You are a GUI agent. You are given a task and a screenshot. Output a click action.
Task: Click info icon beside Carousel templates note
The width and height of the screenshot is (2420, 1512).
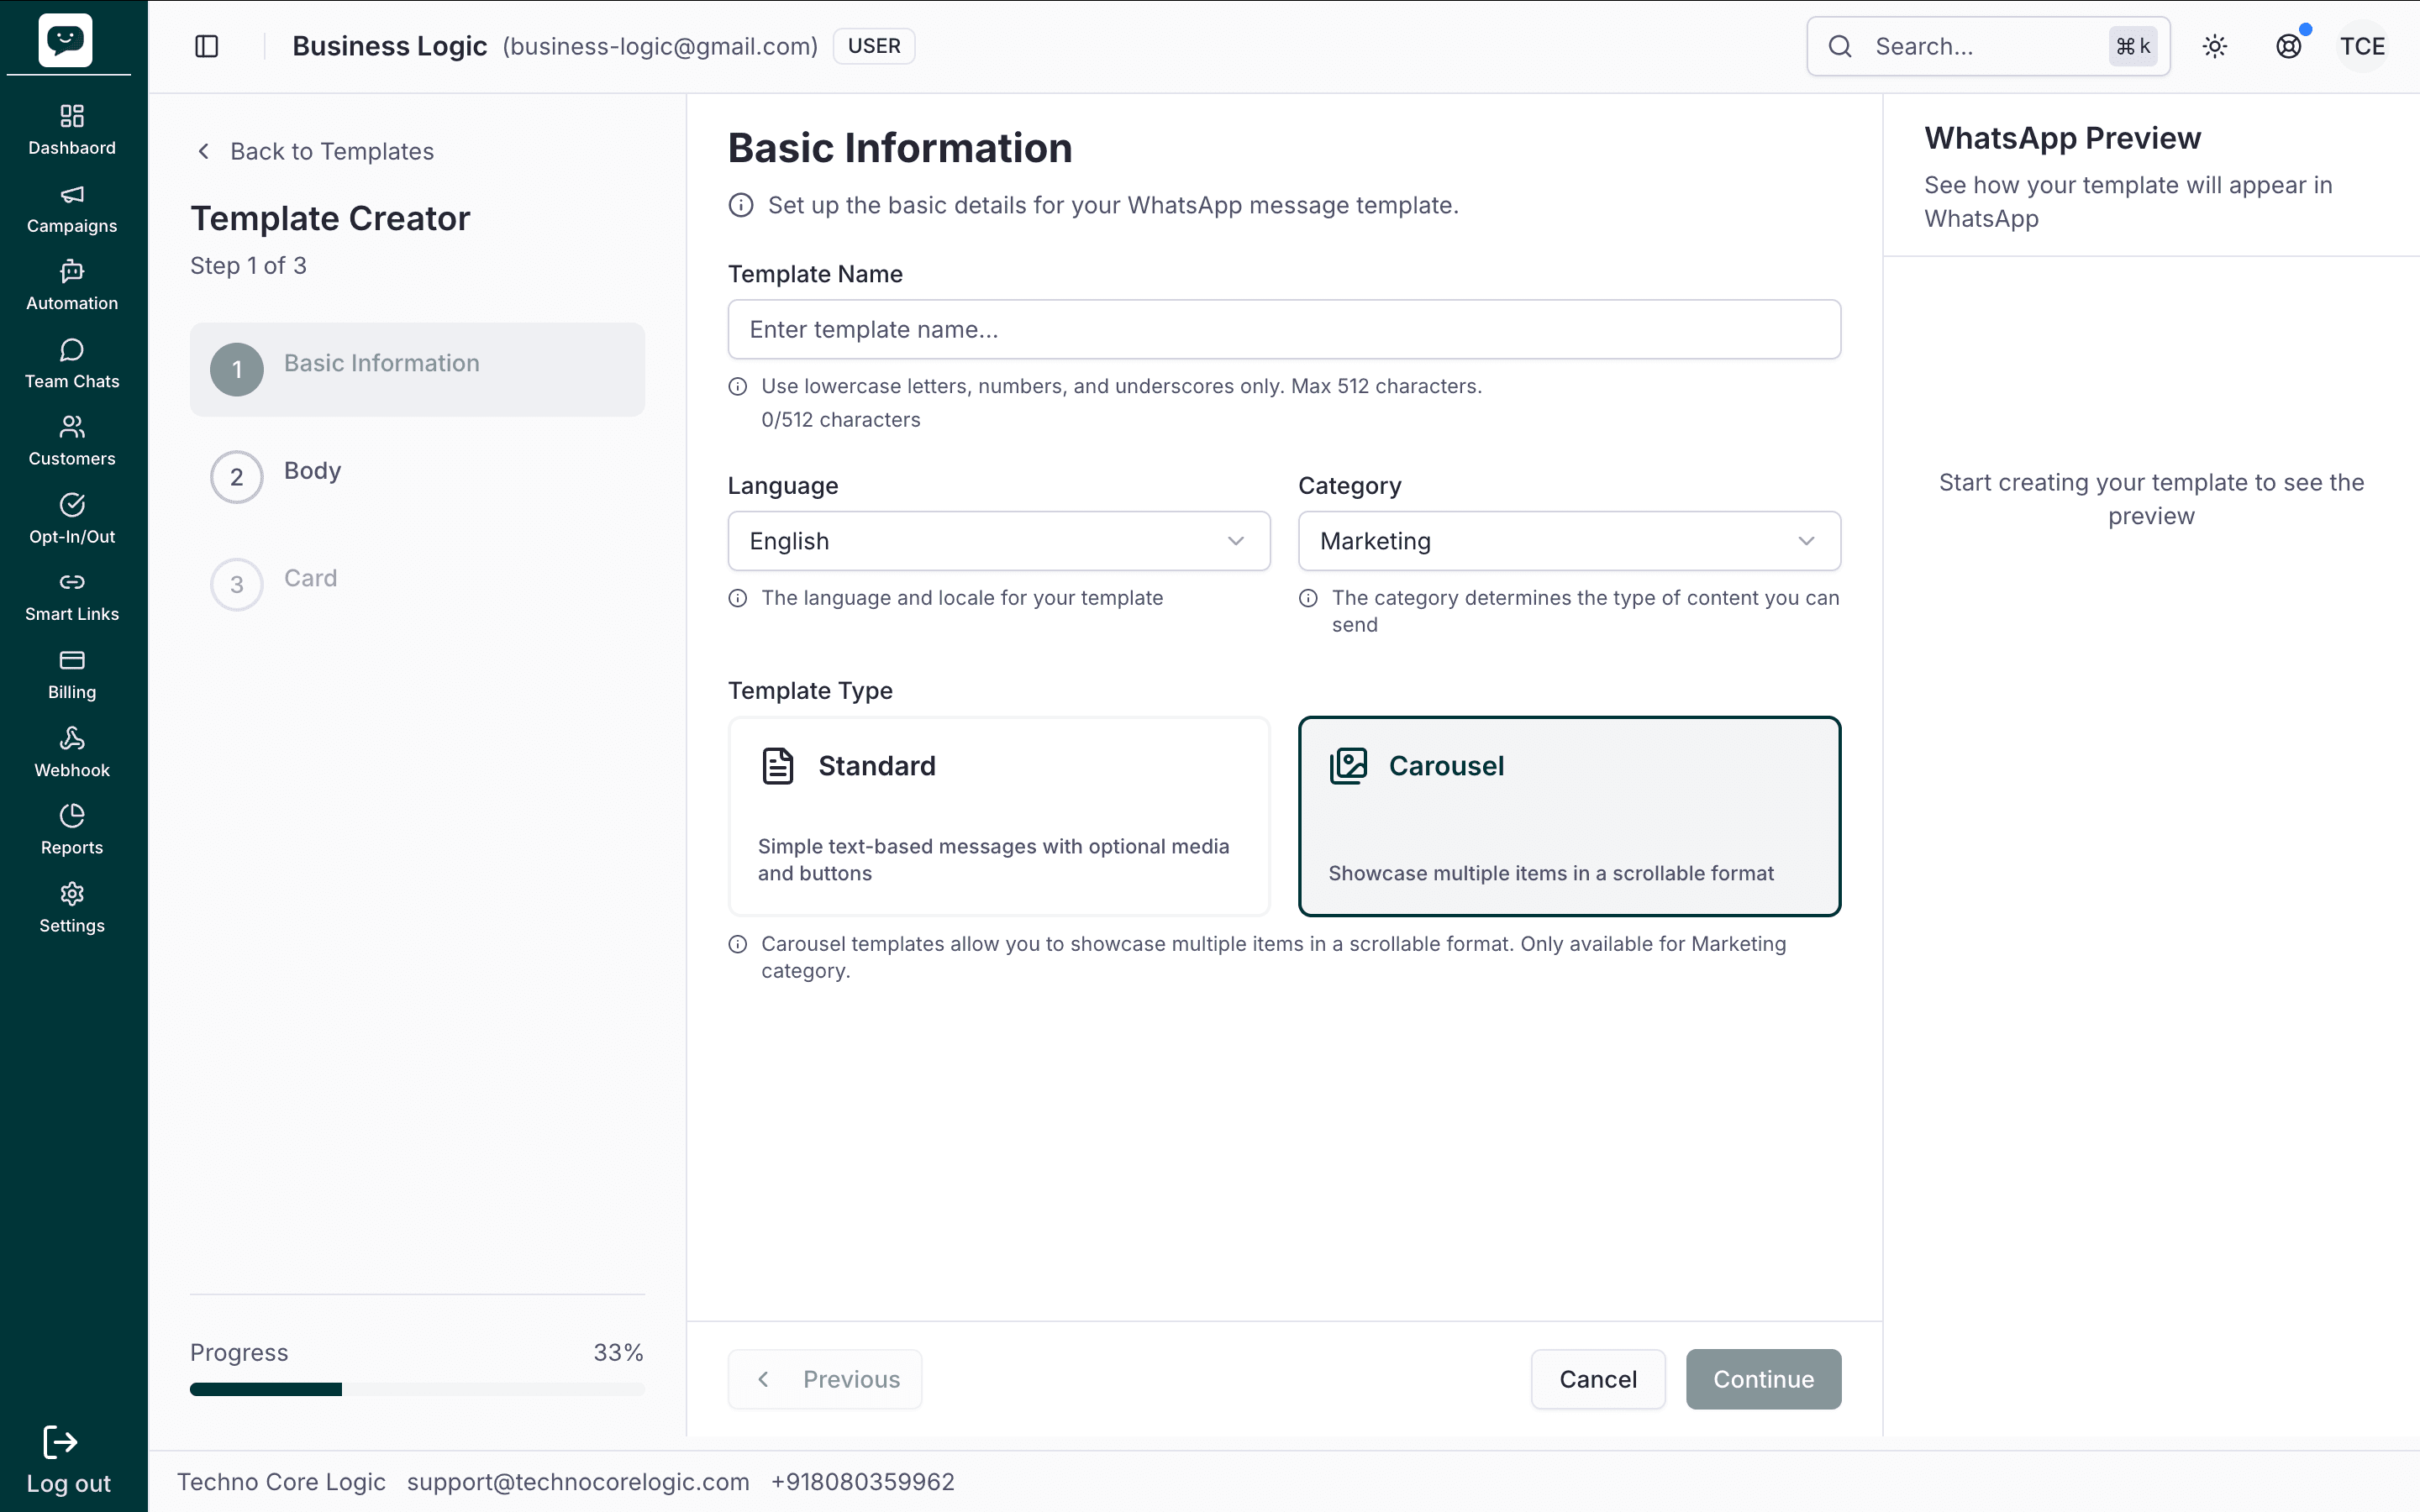coord(738,944)
